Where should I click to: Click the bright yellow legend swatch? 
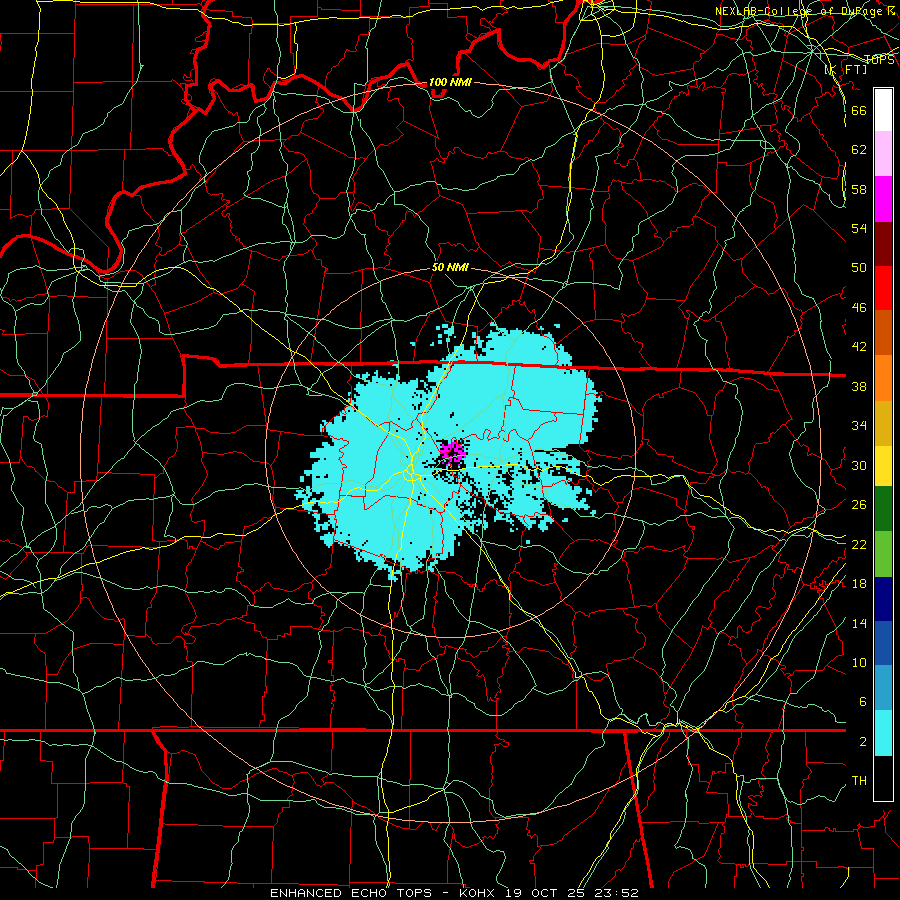883,466
